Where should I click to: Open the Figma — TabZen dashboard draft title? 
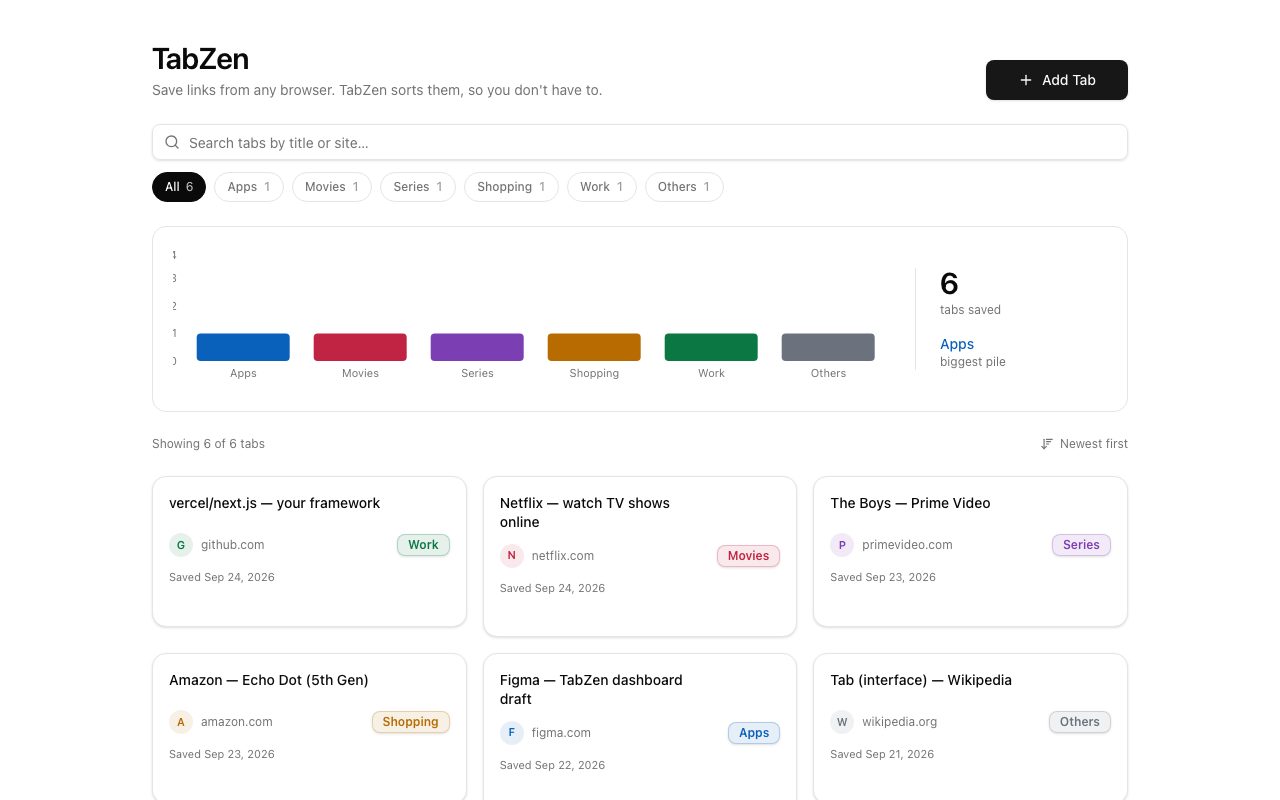click(591, 689)
